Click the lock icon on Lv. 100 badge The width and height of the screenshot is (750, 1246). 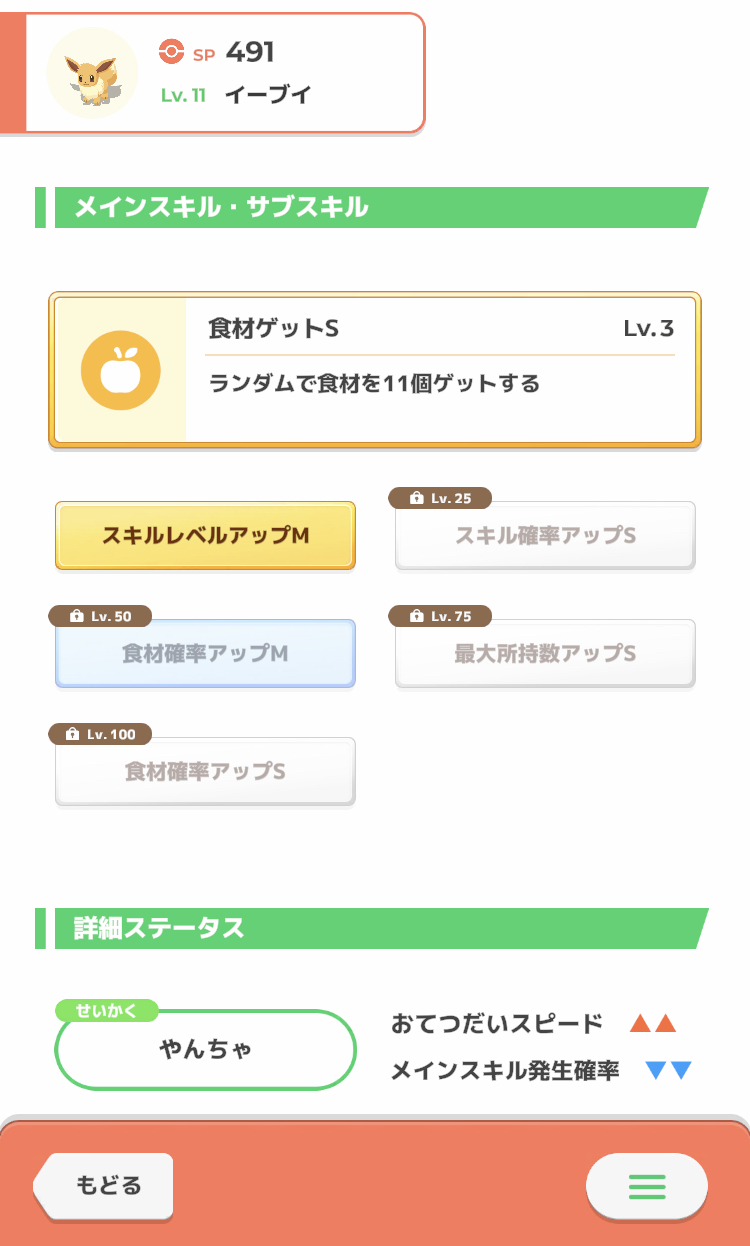pos(72,735)
